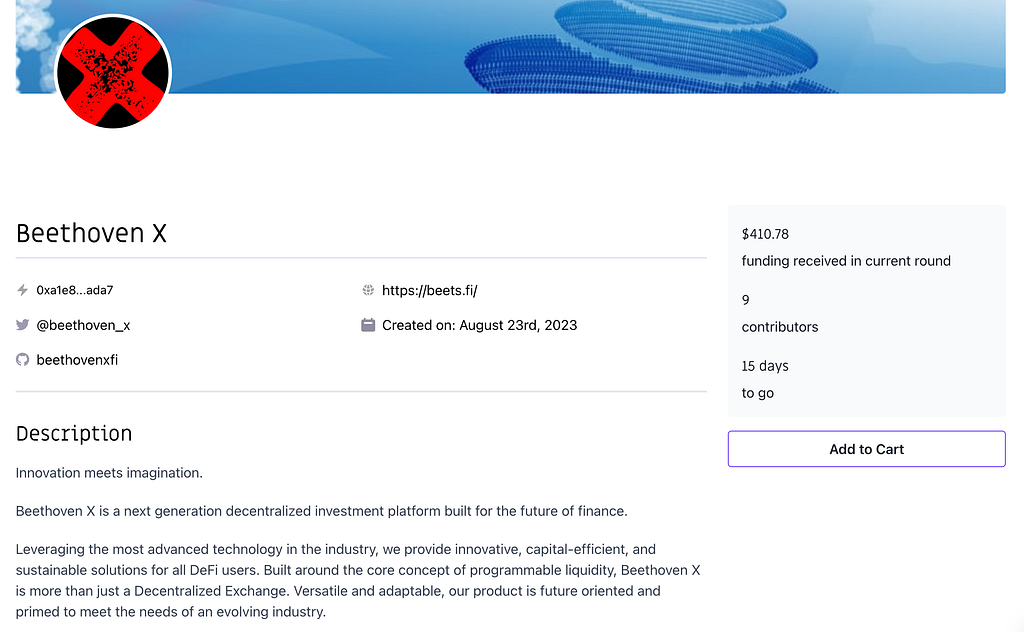Open the @beethoven_x Twitter profile
1024x632 pixels.
click(x=83, y=325)
